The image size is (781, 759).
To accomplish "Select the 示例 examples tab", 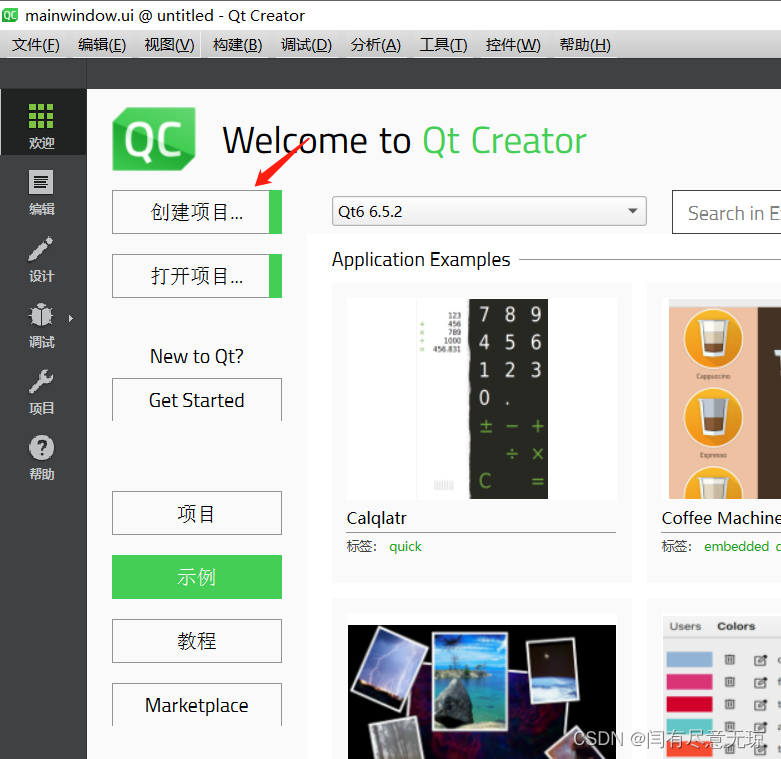I will pos(197,577).
